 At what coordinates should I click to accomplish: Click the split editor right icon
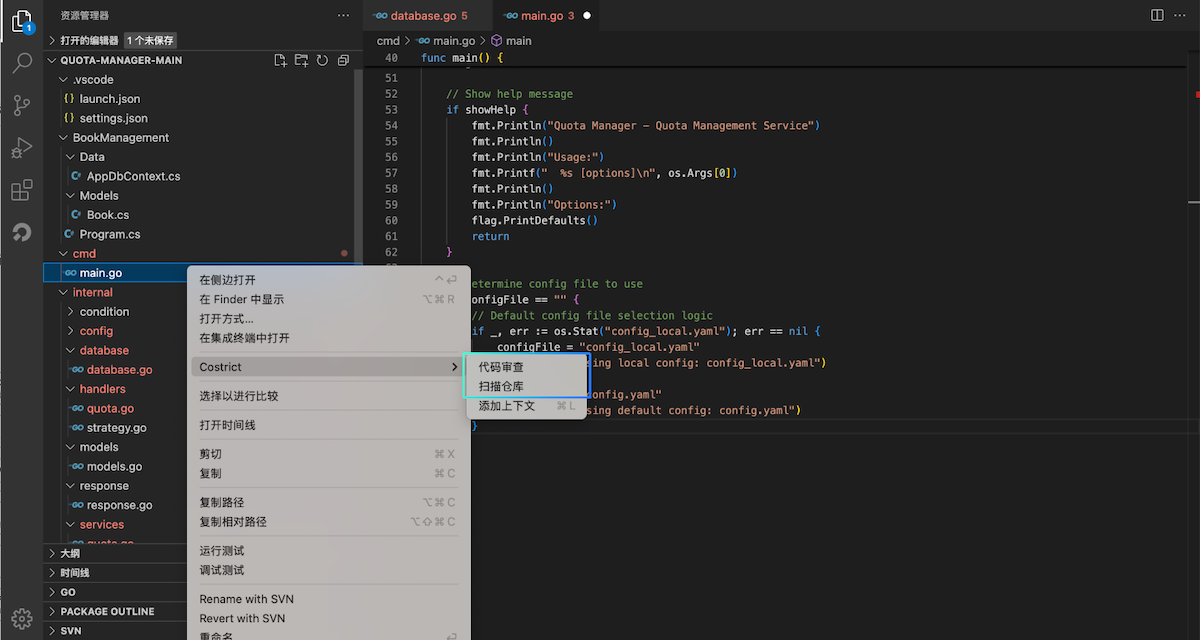point(1157,15)
